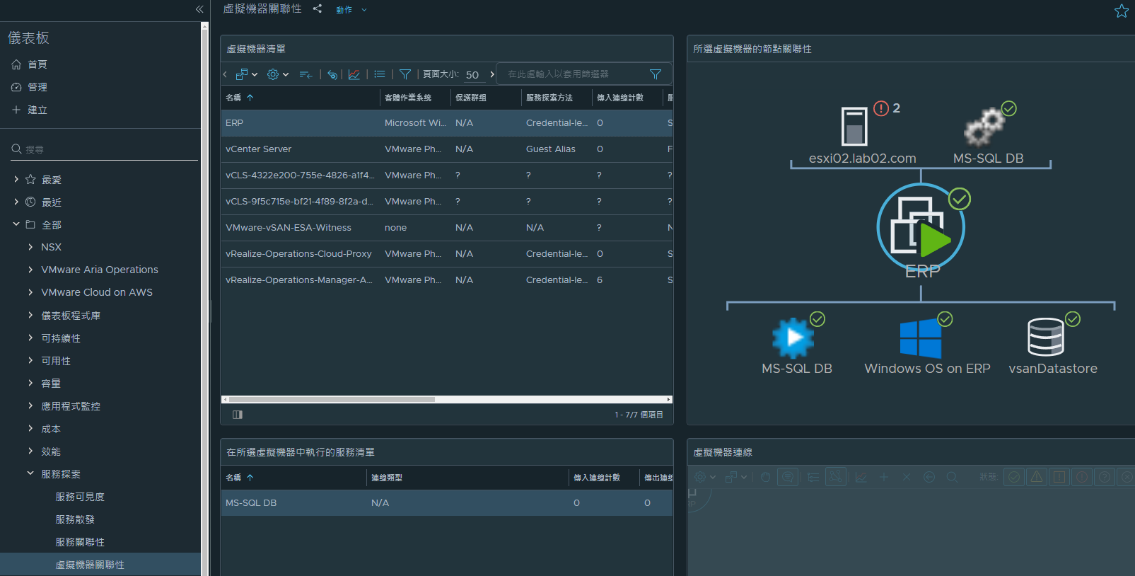Click the funnel icon inside the filter box
This screenshot has height=576, width=1135.
tap(655, 74)
